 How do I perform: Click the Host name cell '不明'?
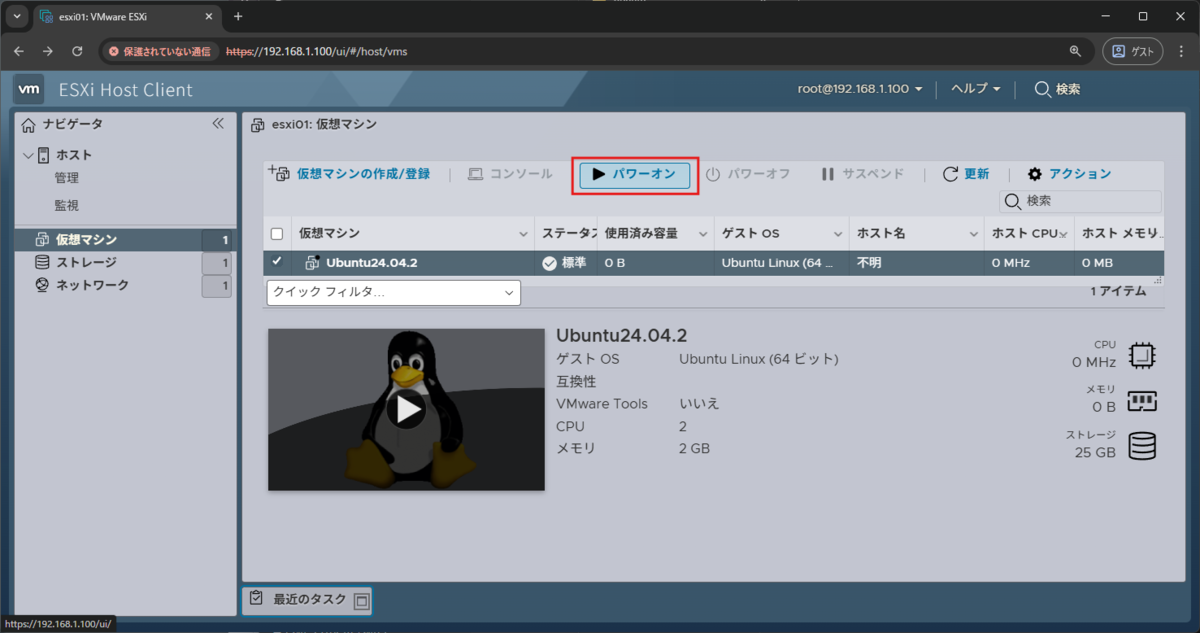pos(870,263)
